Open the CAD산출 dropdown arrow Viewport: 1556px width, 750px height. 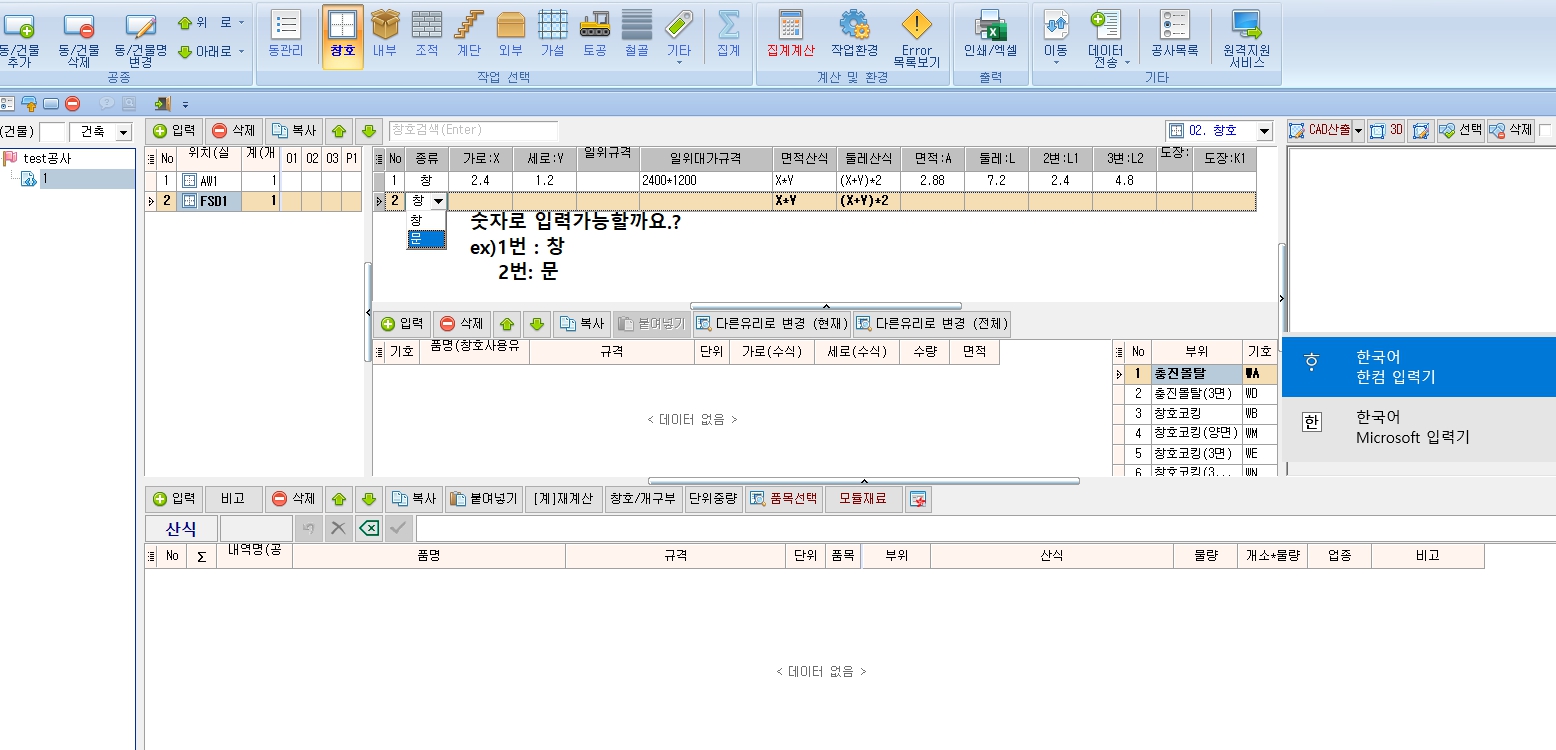click(1358, 131)
